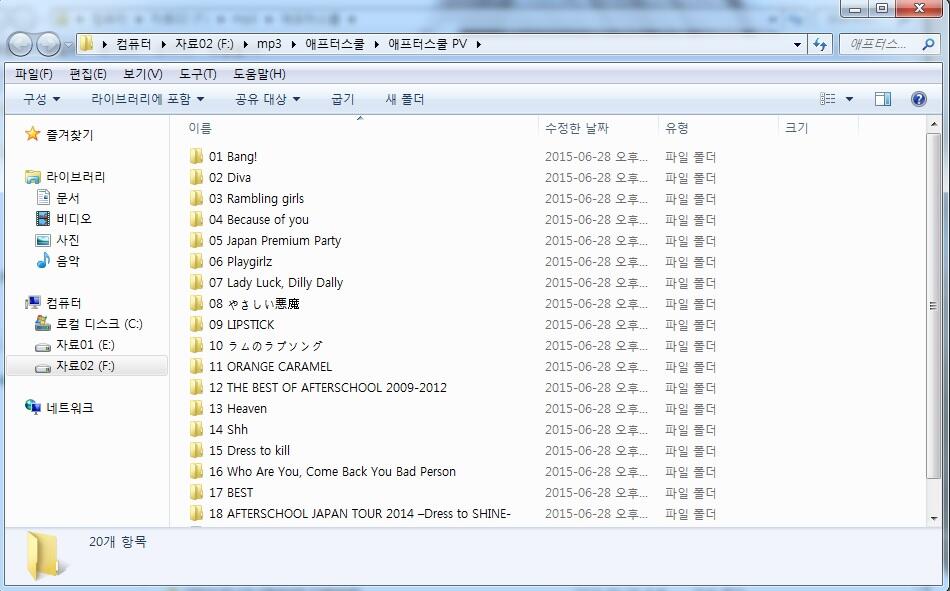Screen dimensions: 950x591
Task: Click the folder icon of 02 Diva
Action: tap(196, 178)
